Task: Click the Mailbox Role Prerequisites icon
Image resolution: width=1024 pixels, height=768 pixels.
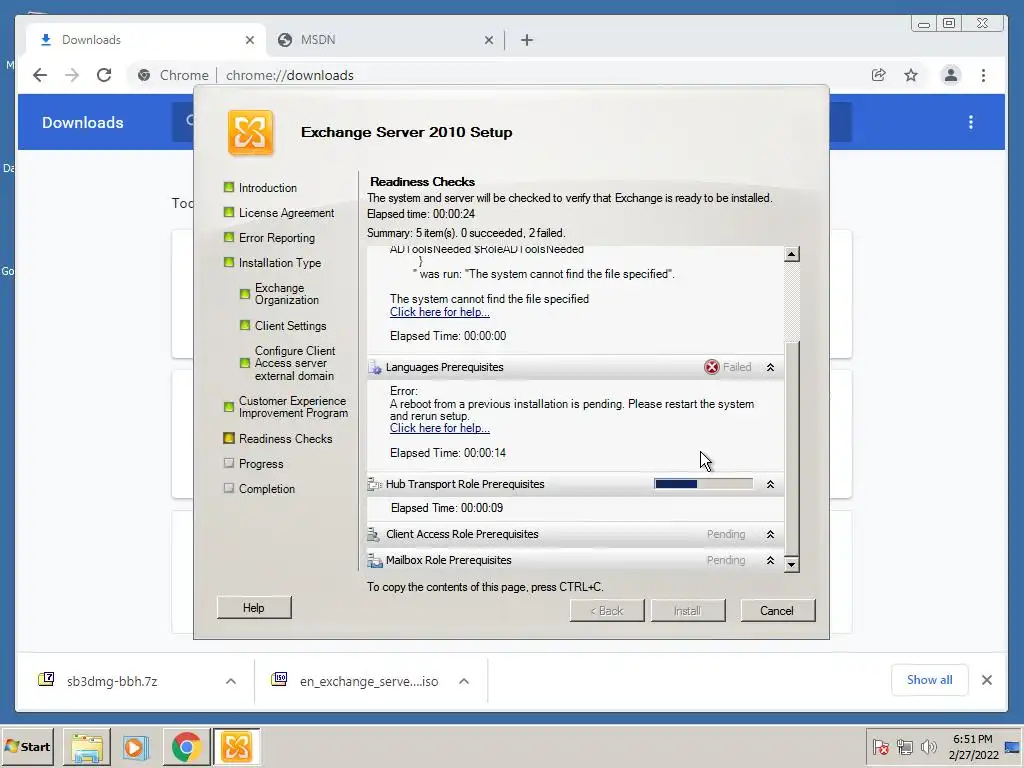Action: point(375,560)
